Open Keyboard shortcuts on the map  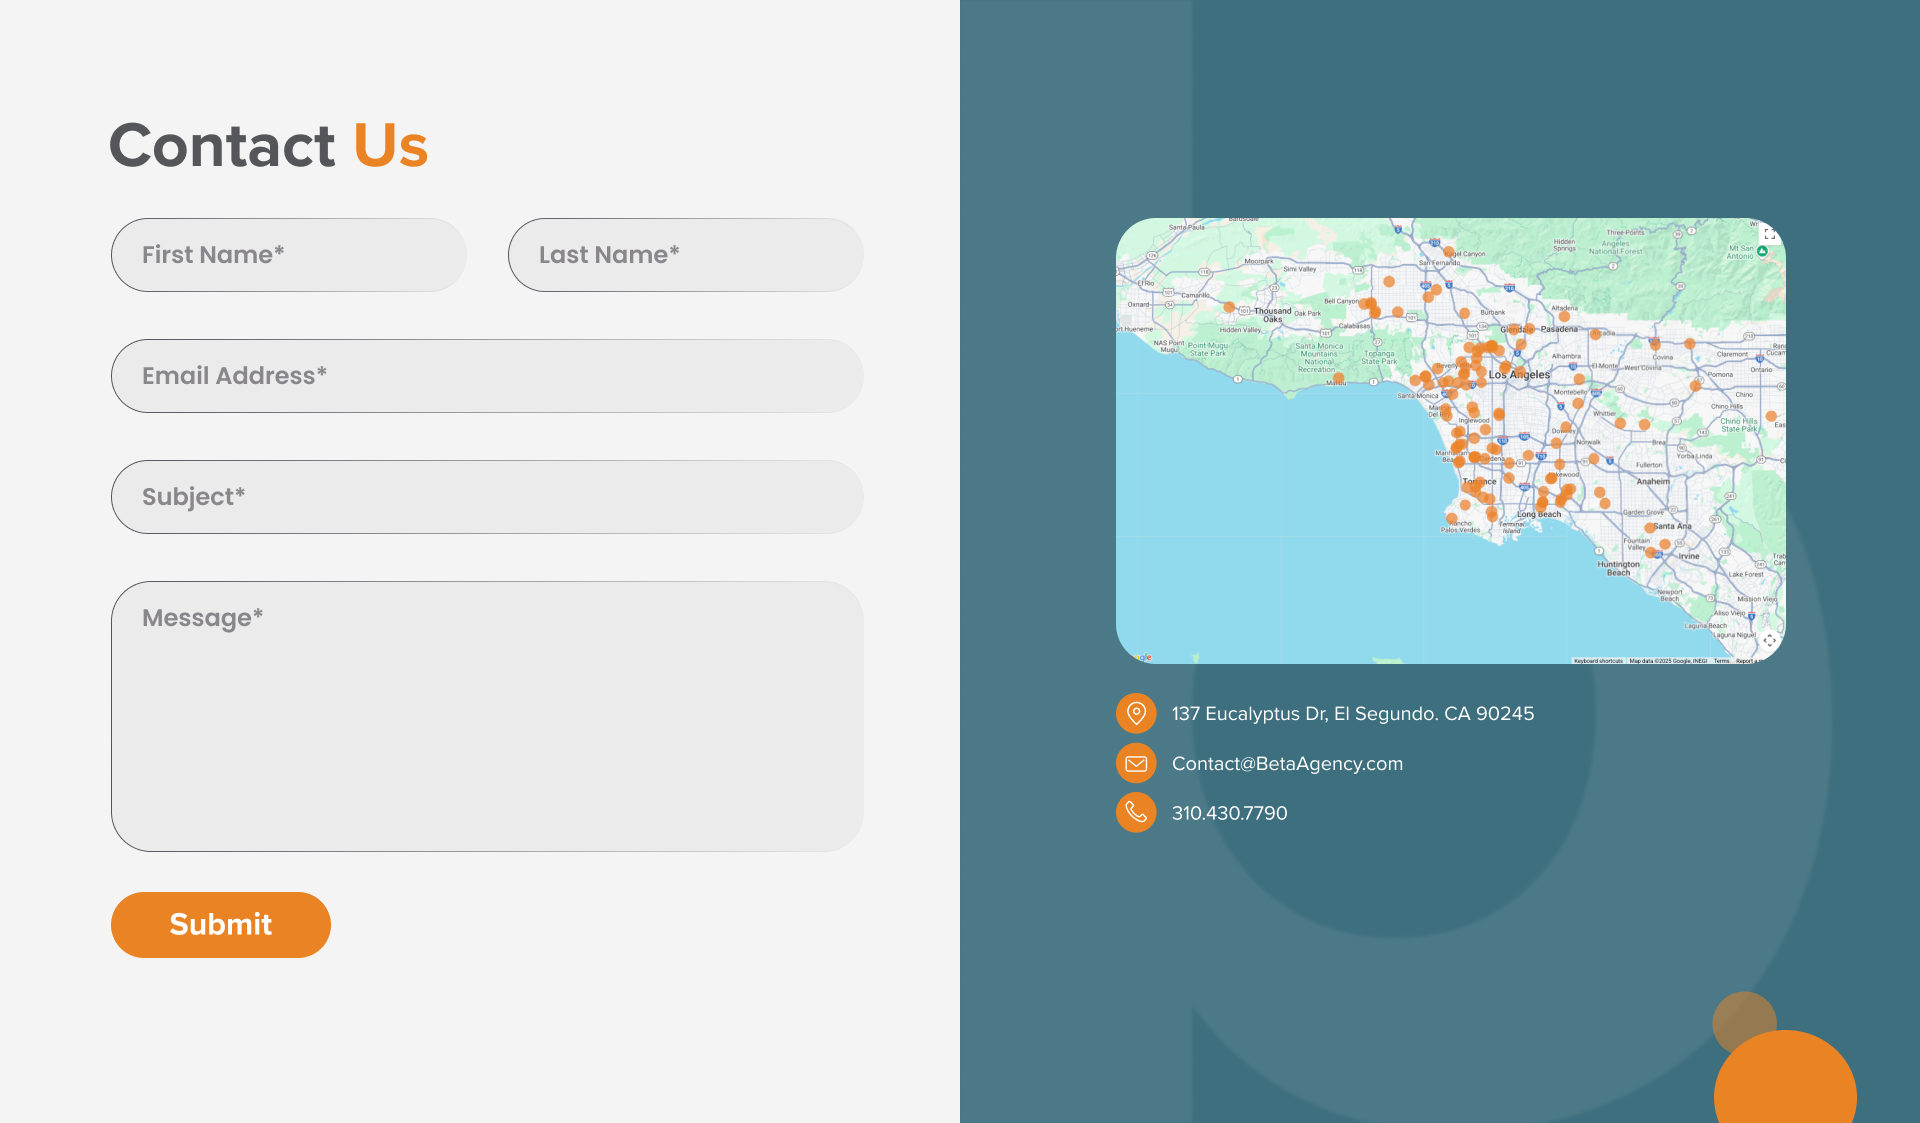coord(1598,661)
